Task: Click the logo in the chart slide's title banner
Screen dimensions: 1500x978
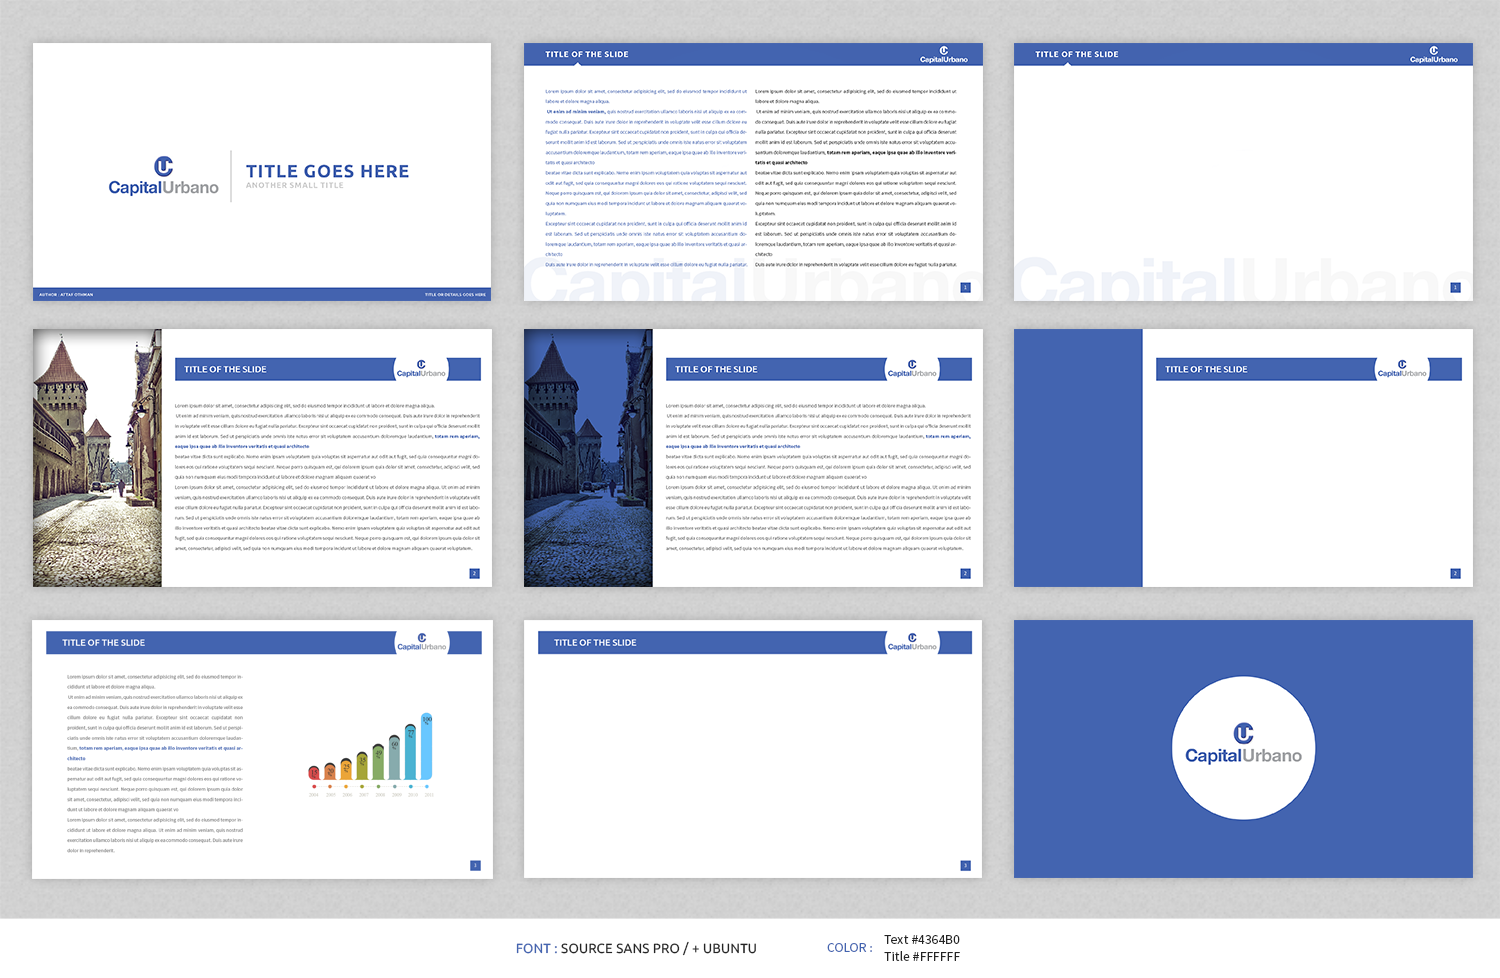Action: 420,643
